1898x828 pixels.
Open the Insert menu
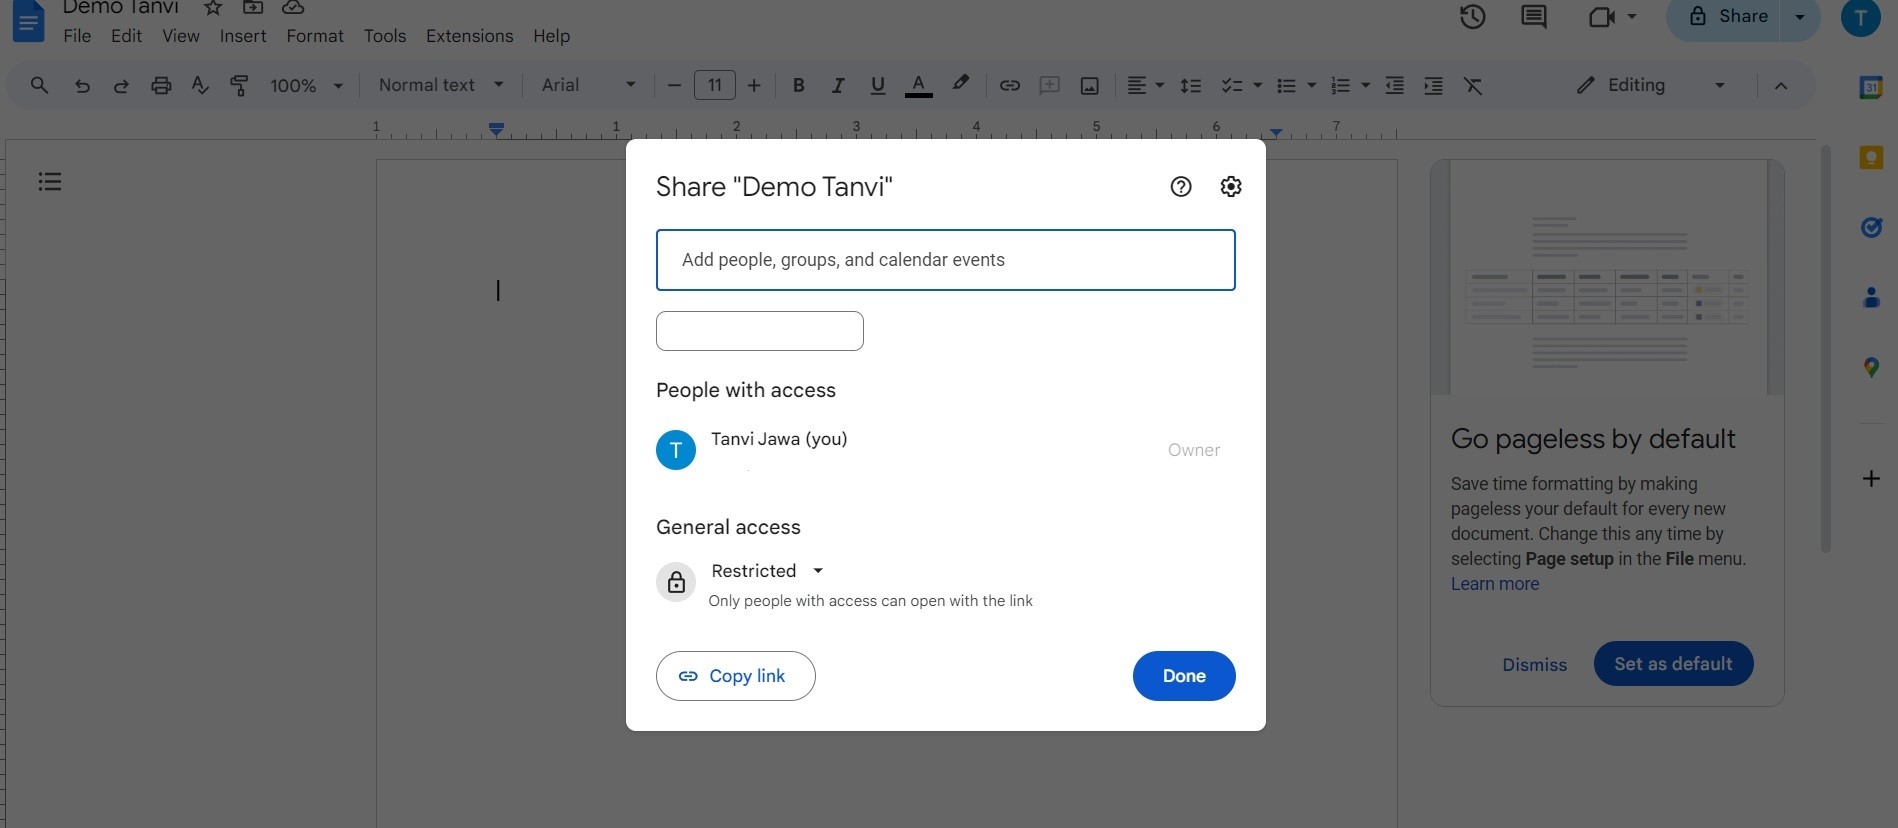(x=243, y=36)
